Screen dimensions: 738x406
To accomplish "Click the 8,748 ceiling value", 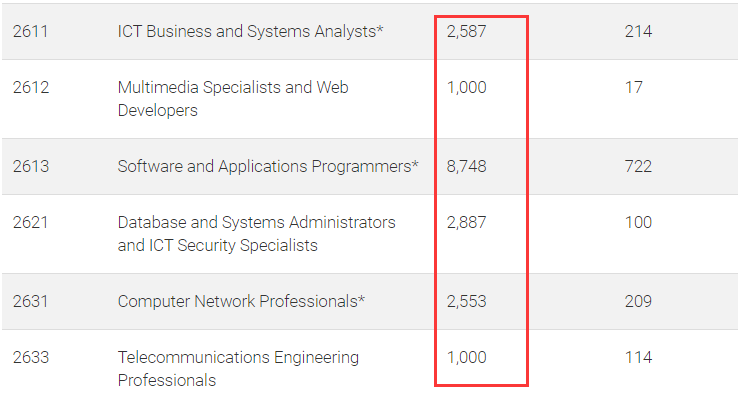I will coord(466,167).
